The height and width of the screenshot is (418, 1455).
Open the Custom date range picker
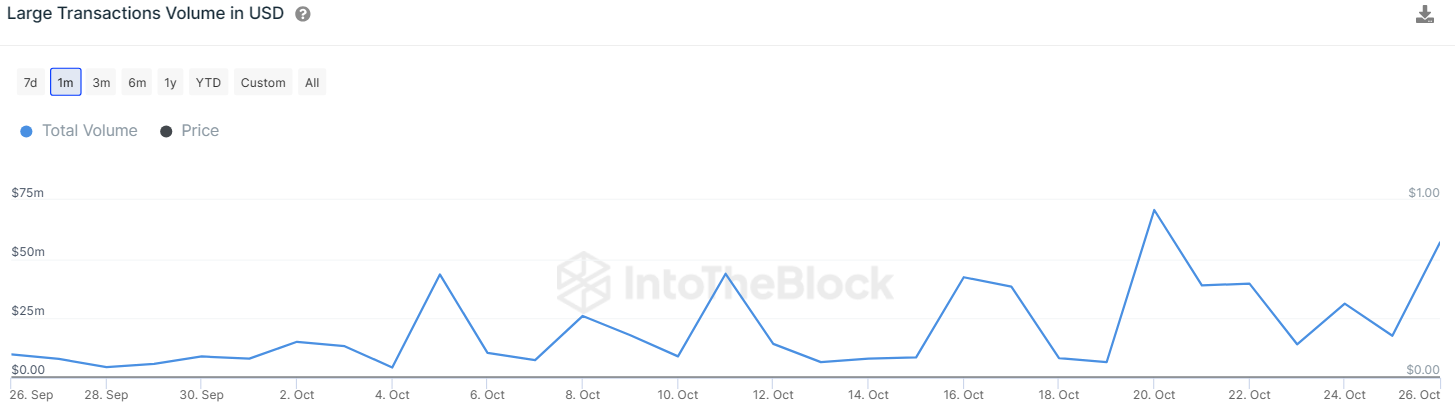coord(263,83)
